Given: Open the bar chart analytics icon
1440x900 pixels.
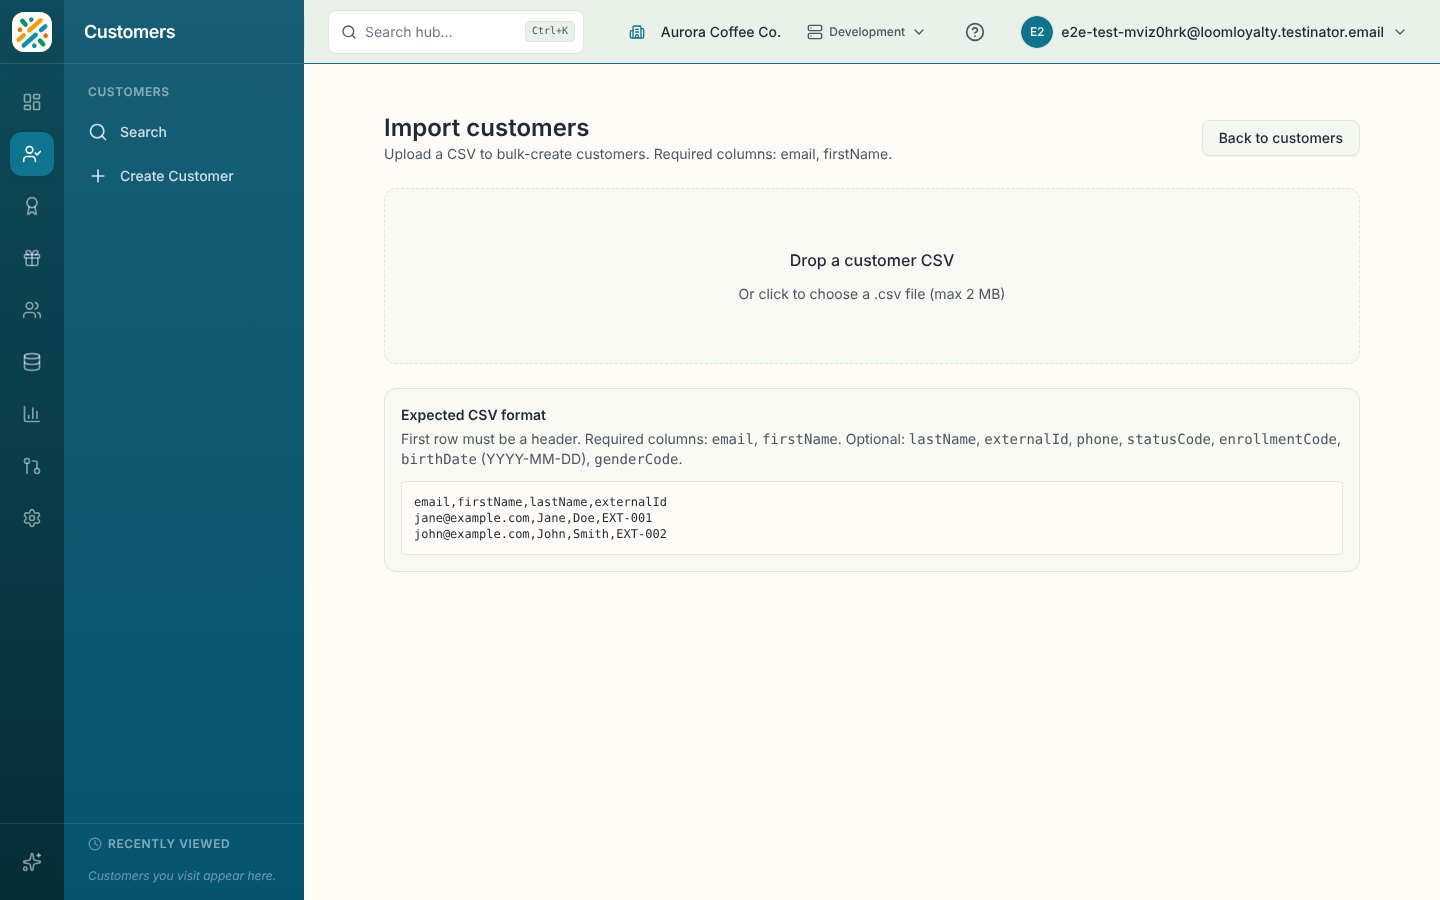Looking at the screenshot, I should pos(32,414).
